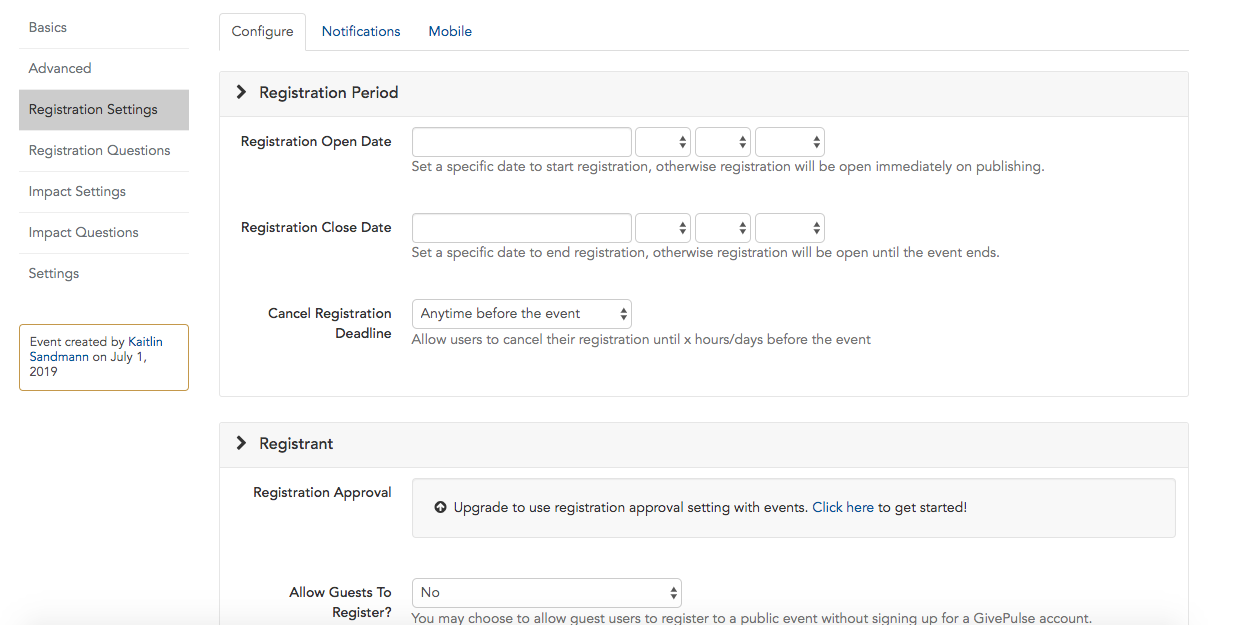1255x625 pixels.
Task: Open the Notifications tab
Action: (361, 31)
